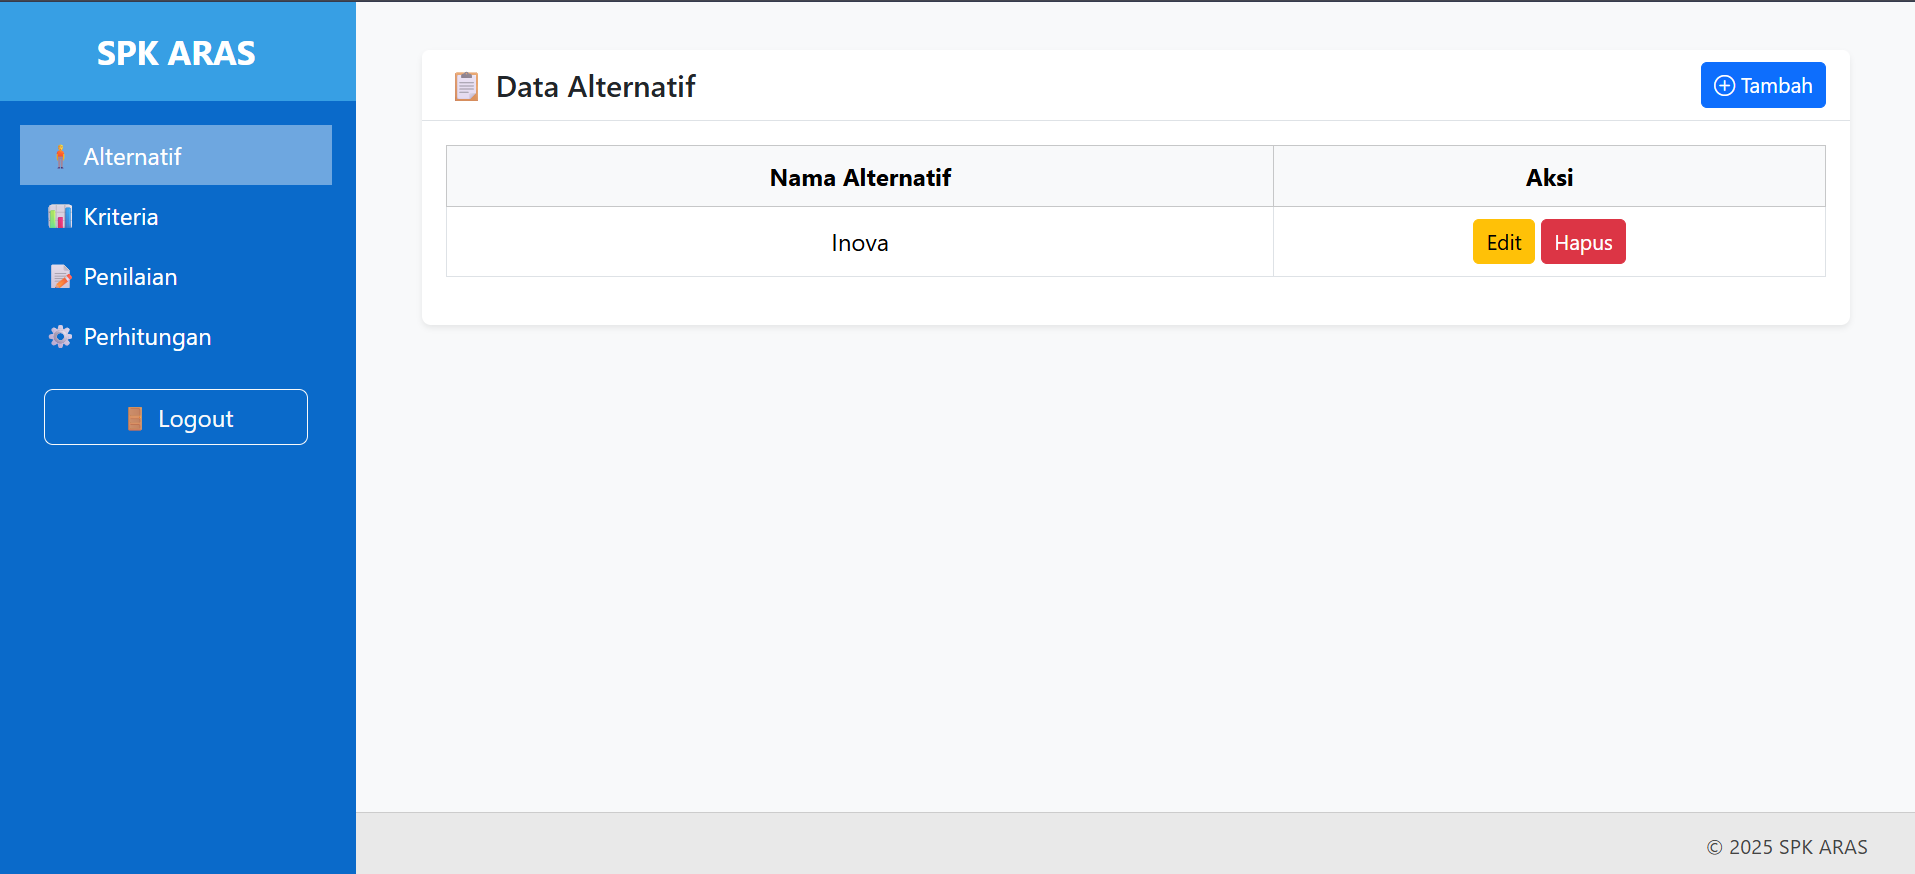Go to the Kriteria menu item

pos(121,217)
